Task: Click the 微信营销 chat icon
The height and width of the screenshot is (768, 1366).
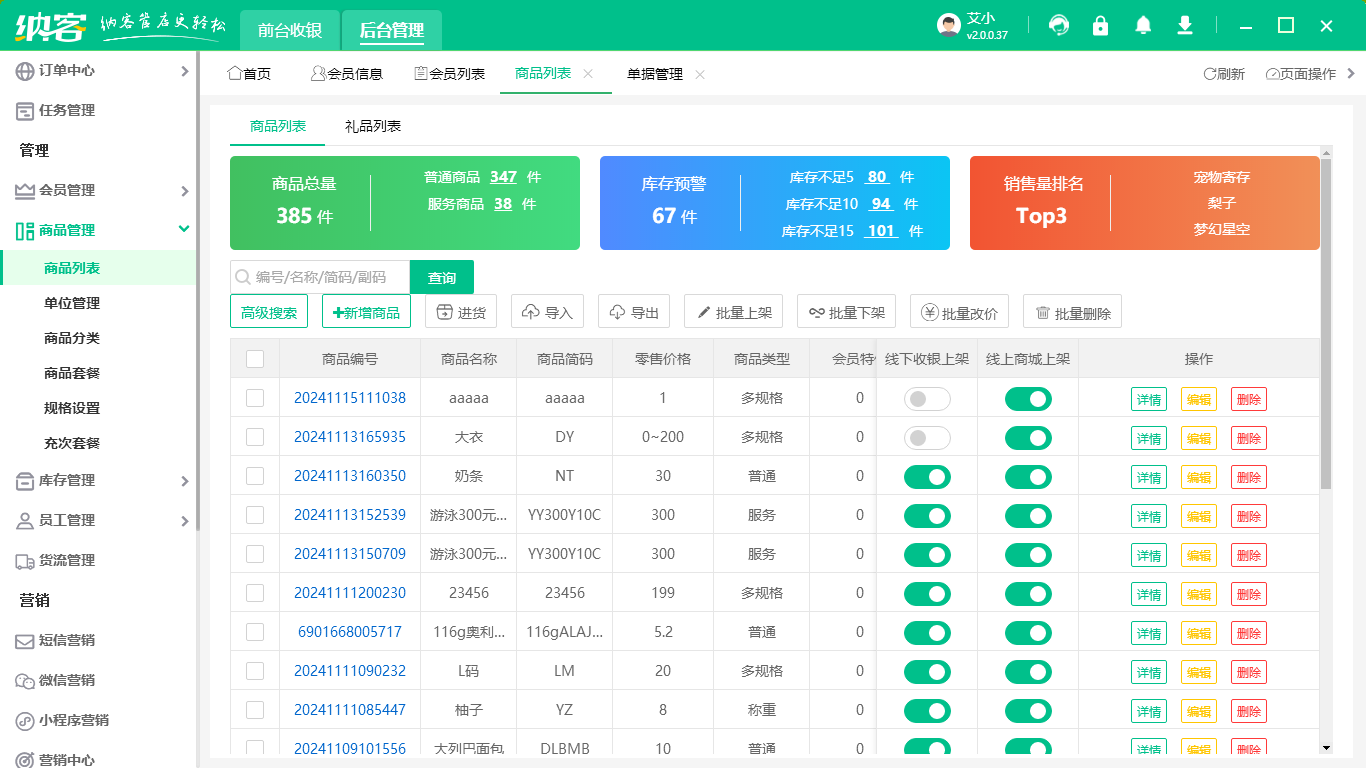Action: click(x=25, y=681)
